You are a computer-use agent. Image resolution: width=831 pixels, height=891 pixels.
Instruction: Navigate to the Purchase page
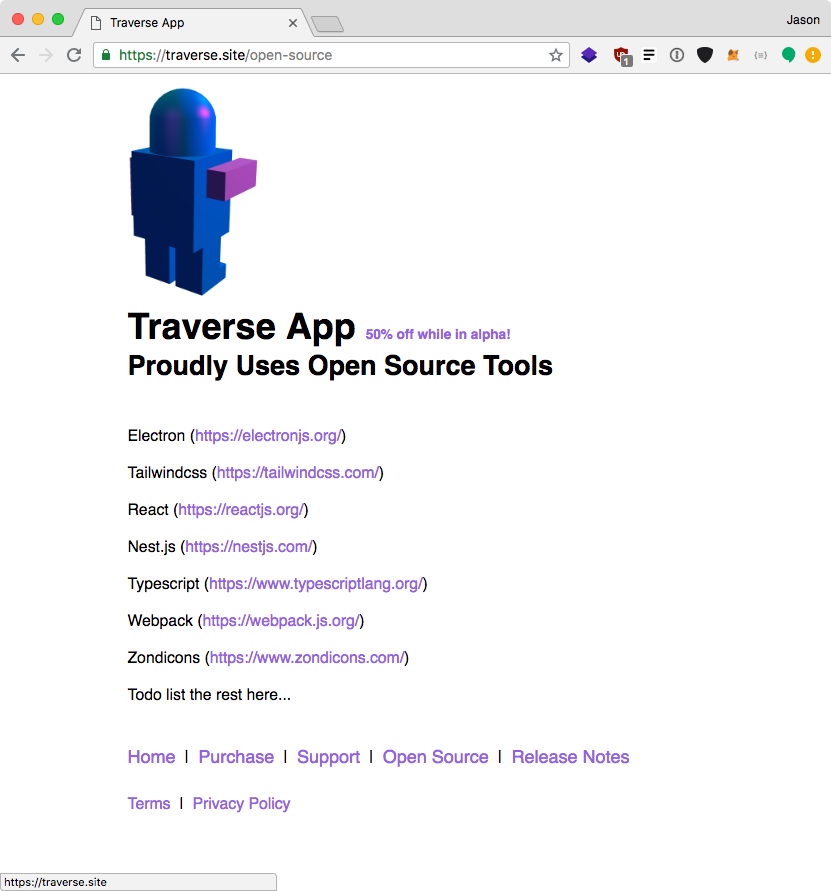coord(236,757)
